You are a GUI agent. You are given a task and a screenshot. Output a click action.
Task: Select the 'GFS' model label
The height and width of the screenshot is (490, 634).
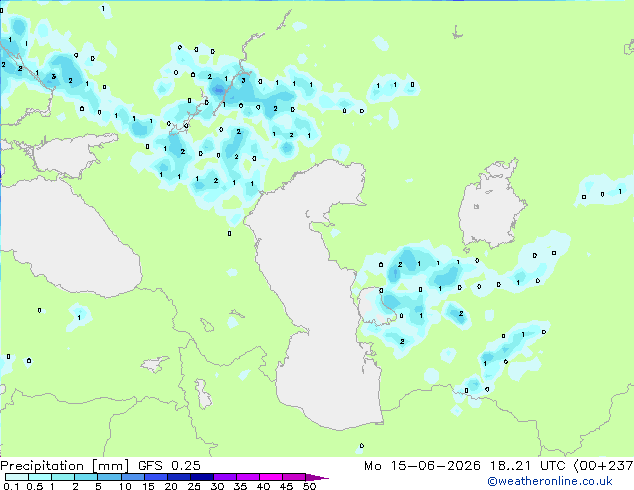tap(150, 466)
